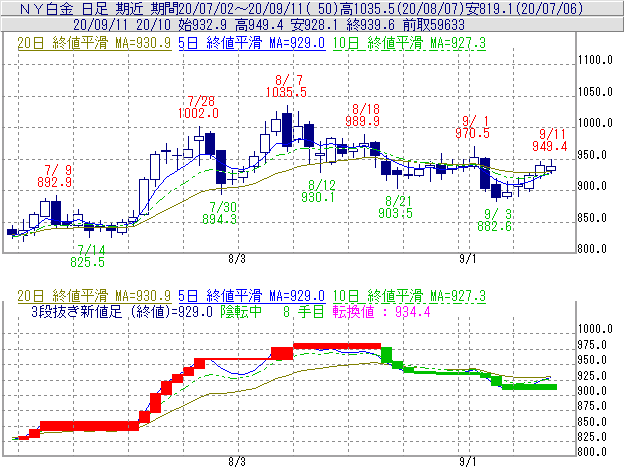
Task: Click upper chart 8/3 date axis label
Action: (x=237, y=259)
